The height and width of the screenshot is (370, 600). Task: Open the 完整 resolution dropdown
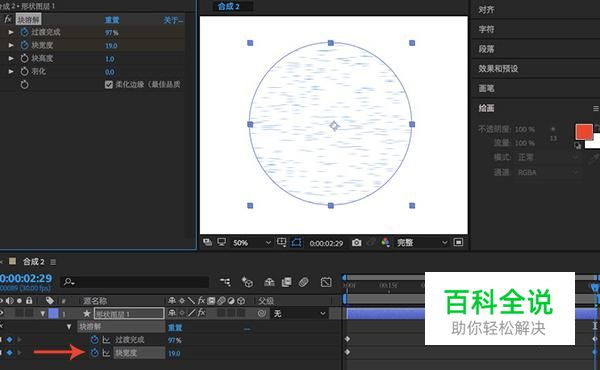[x=422, y=243]
